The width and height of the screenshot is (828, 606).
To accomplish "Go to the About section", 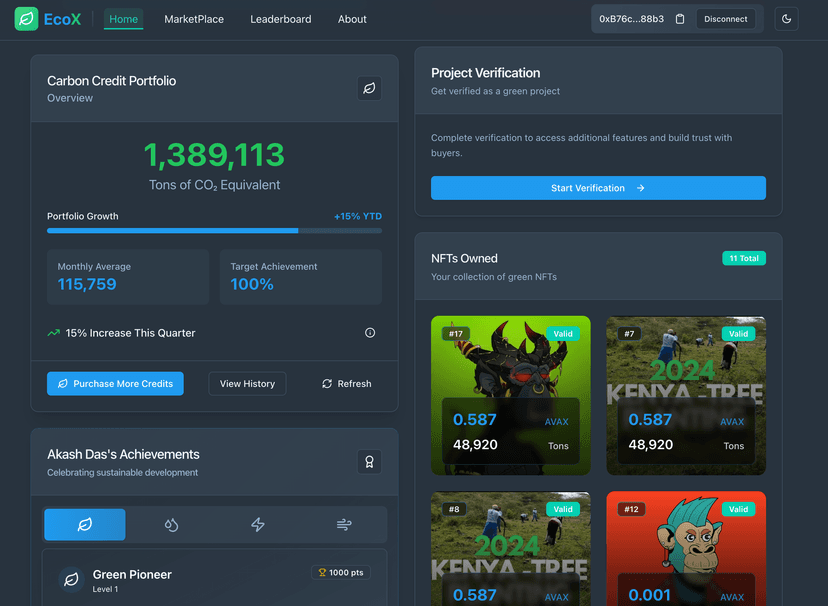I will 352,19.
